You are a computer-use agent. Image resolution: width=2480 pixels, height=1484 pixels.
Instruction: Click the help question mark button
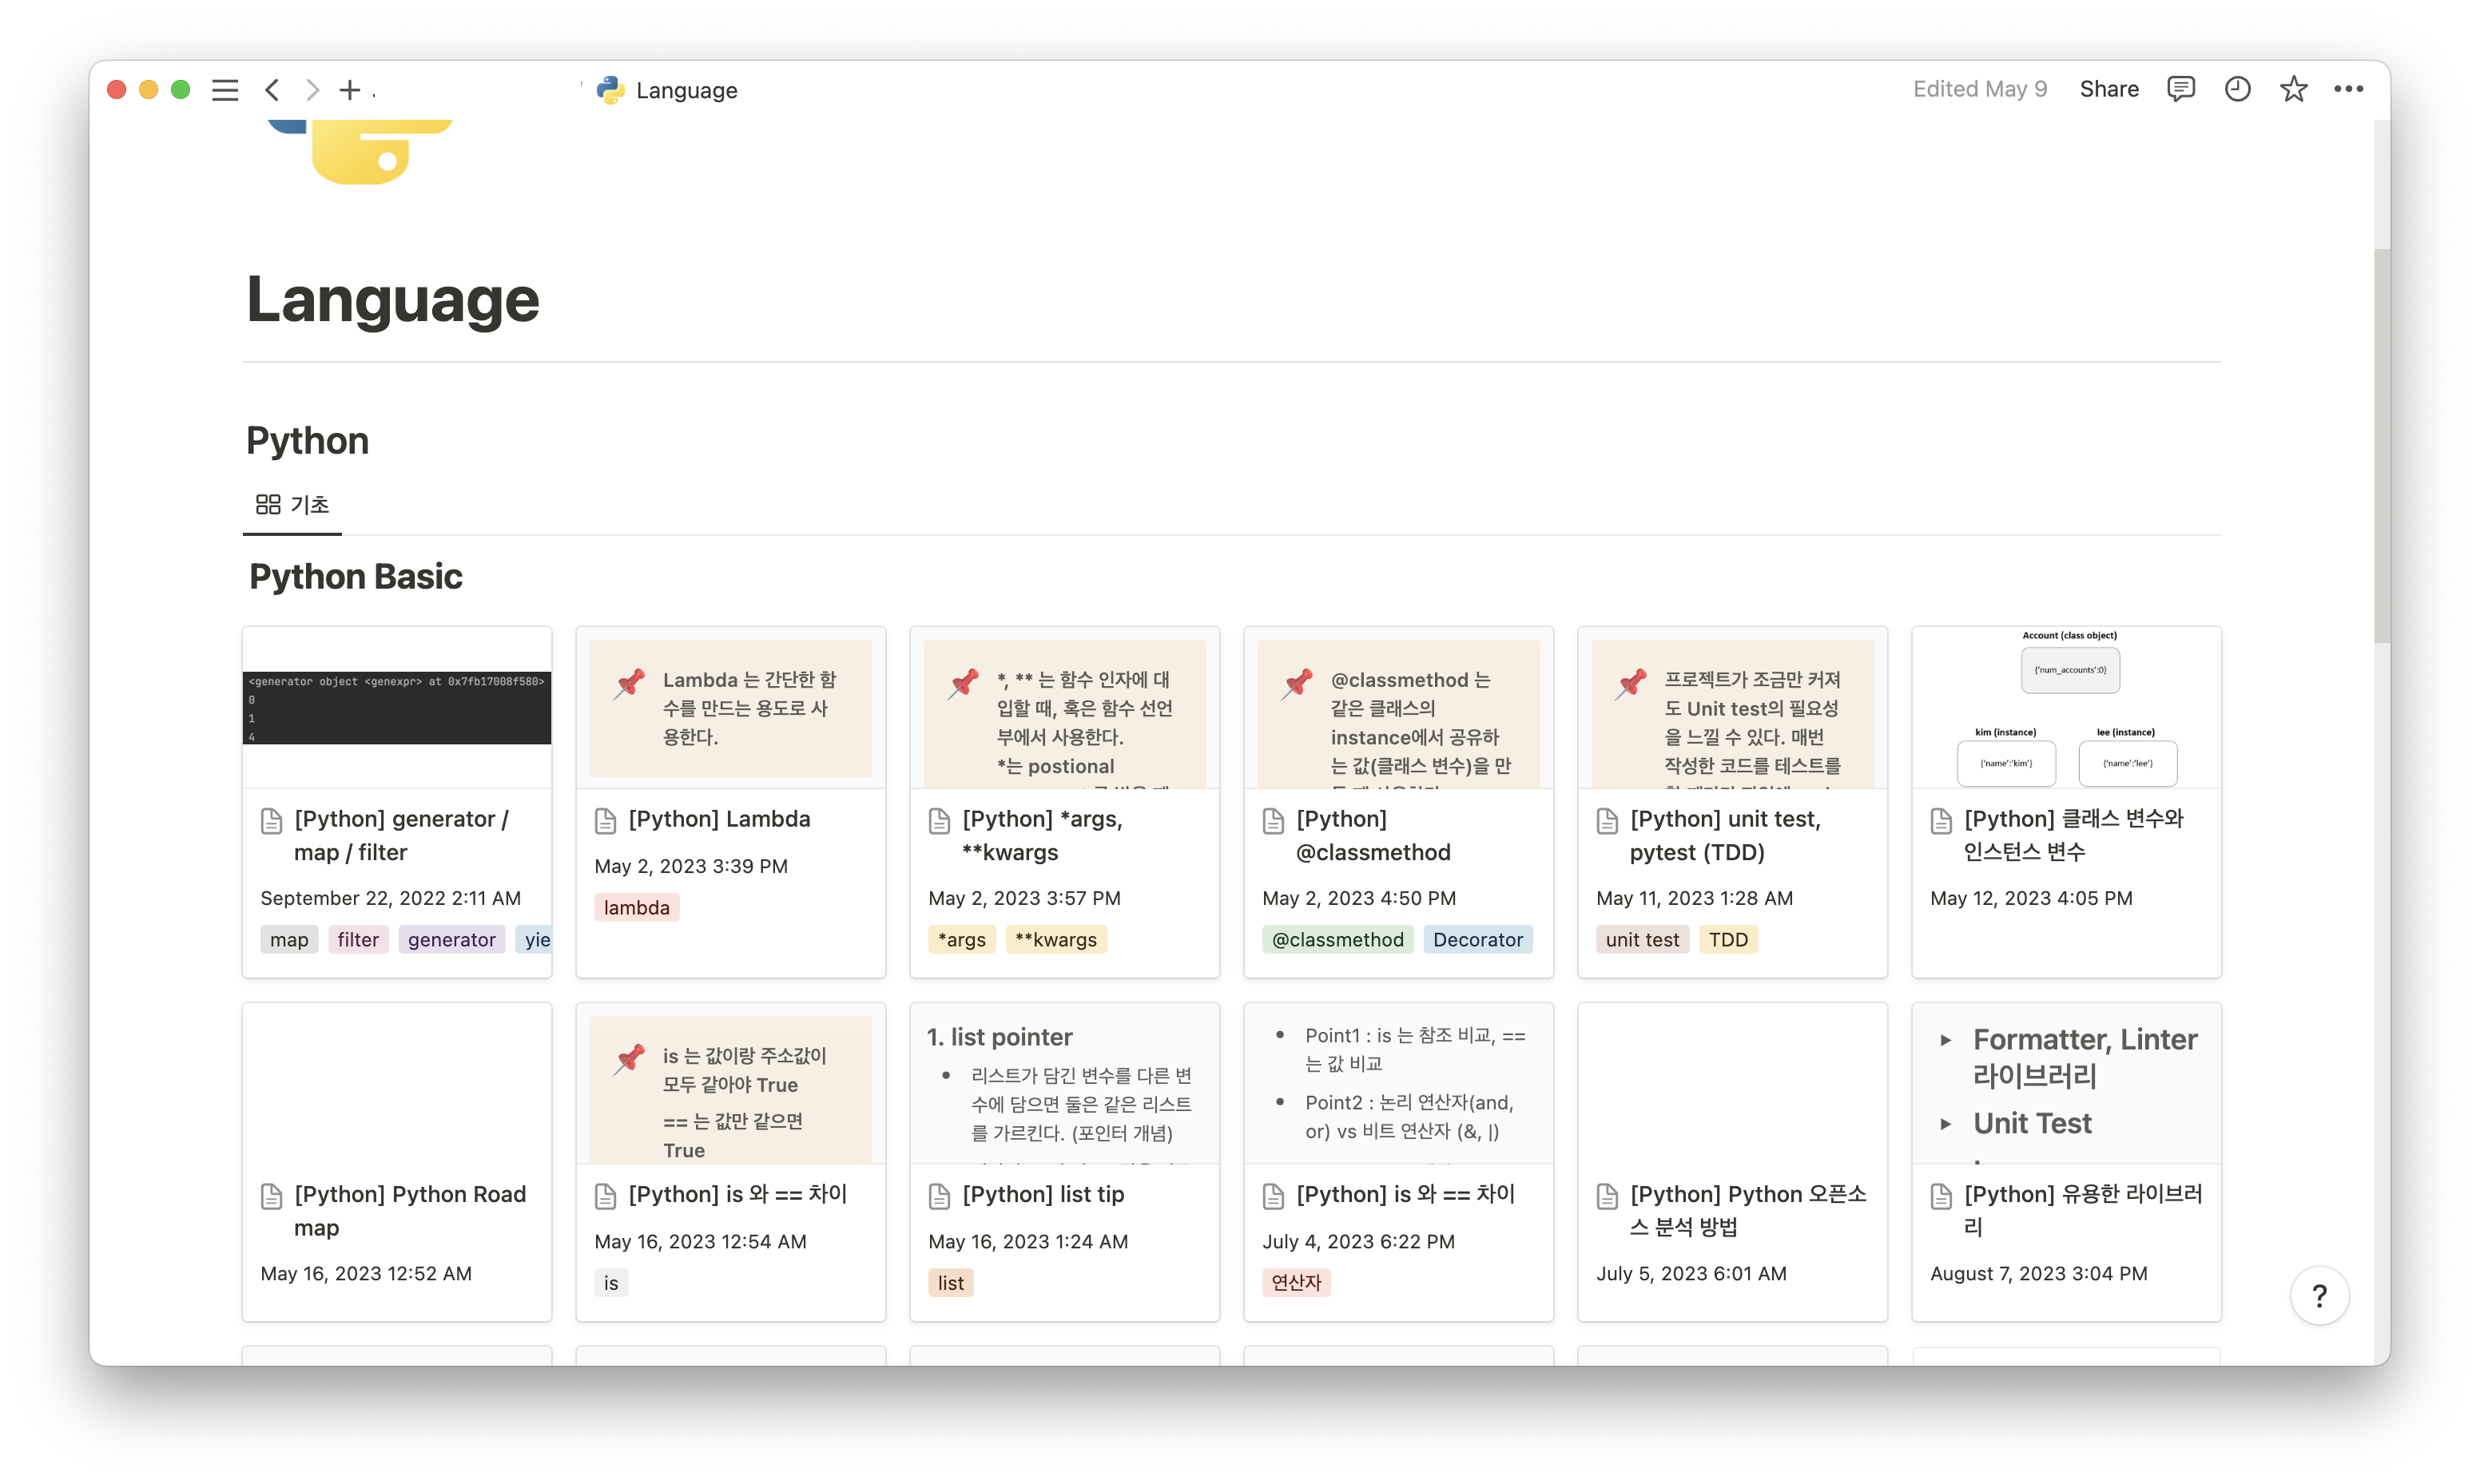tap(2319, 1295)
